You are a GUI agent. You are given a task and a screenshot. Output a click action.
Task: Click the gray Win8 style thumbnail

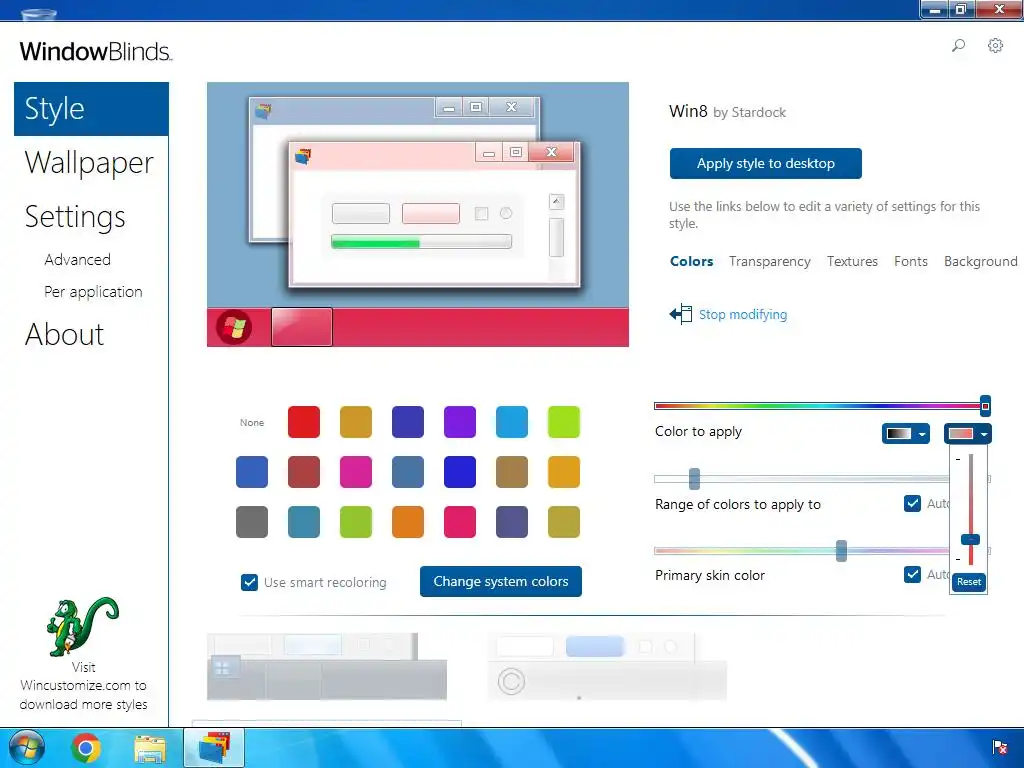point(327,666)
